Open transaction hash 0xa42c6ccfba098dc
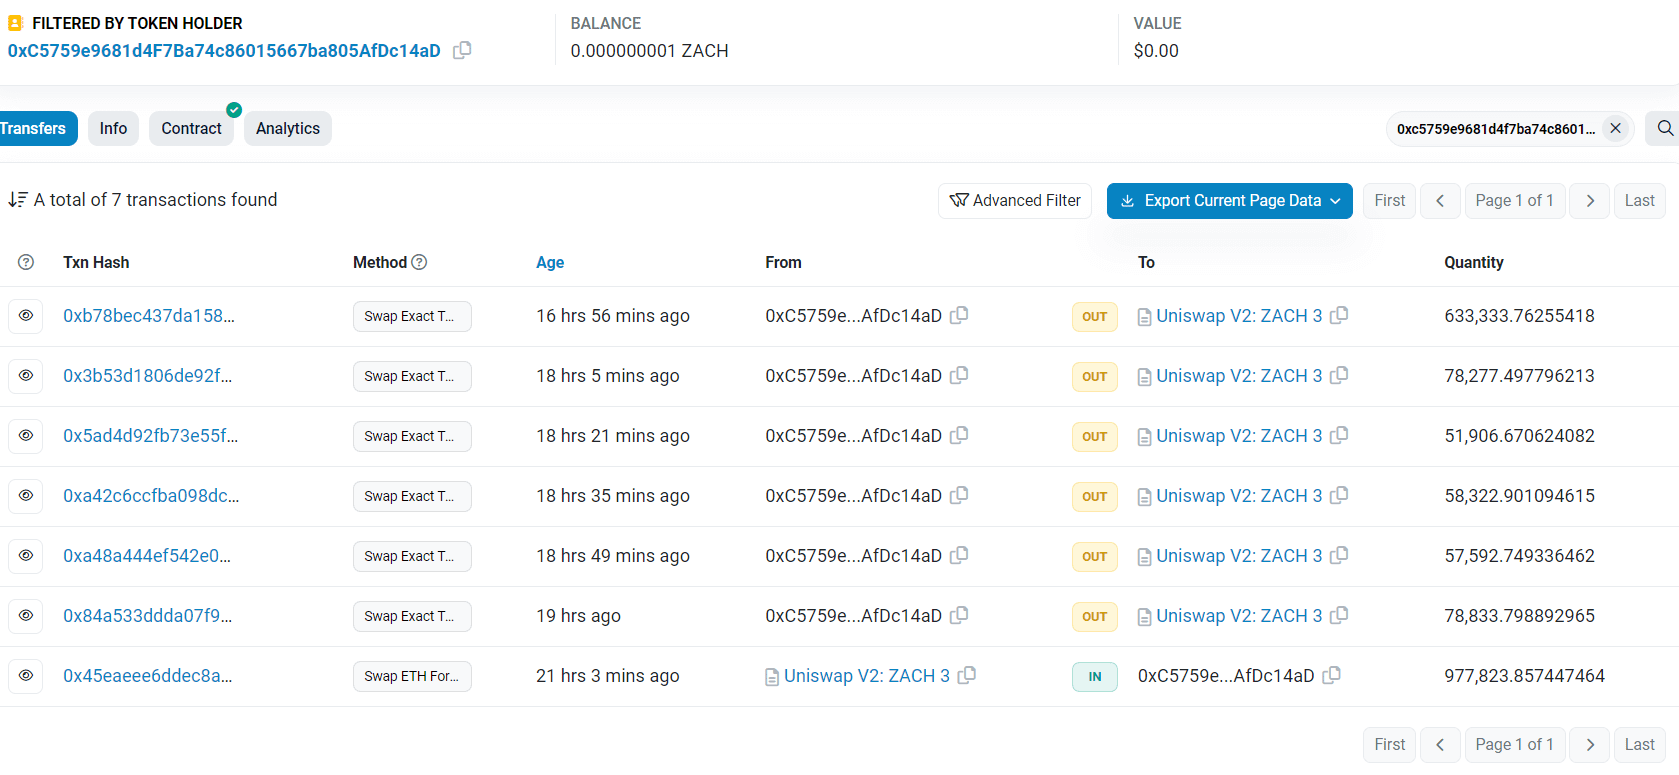Screen dimensions: 1679x775 151,496
